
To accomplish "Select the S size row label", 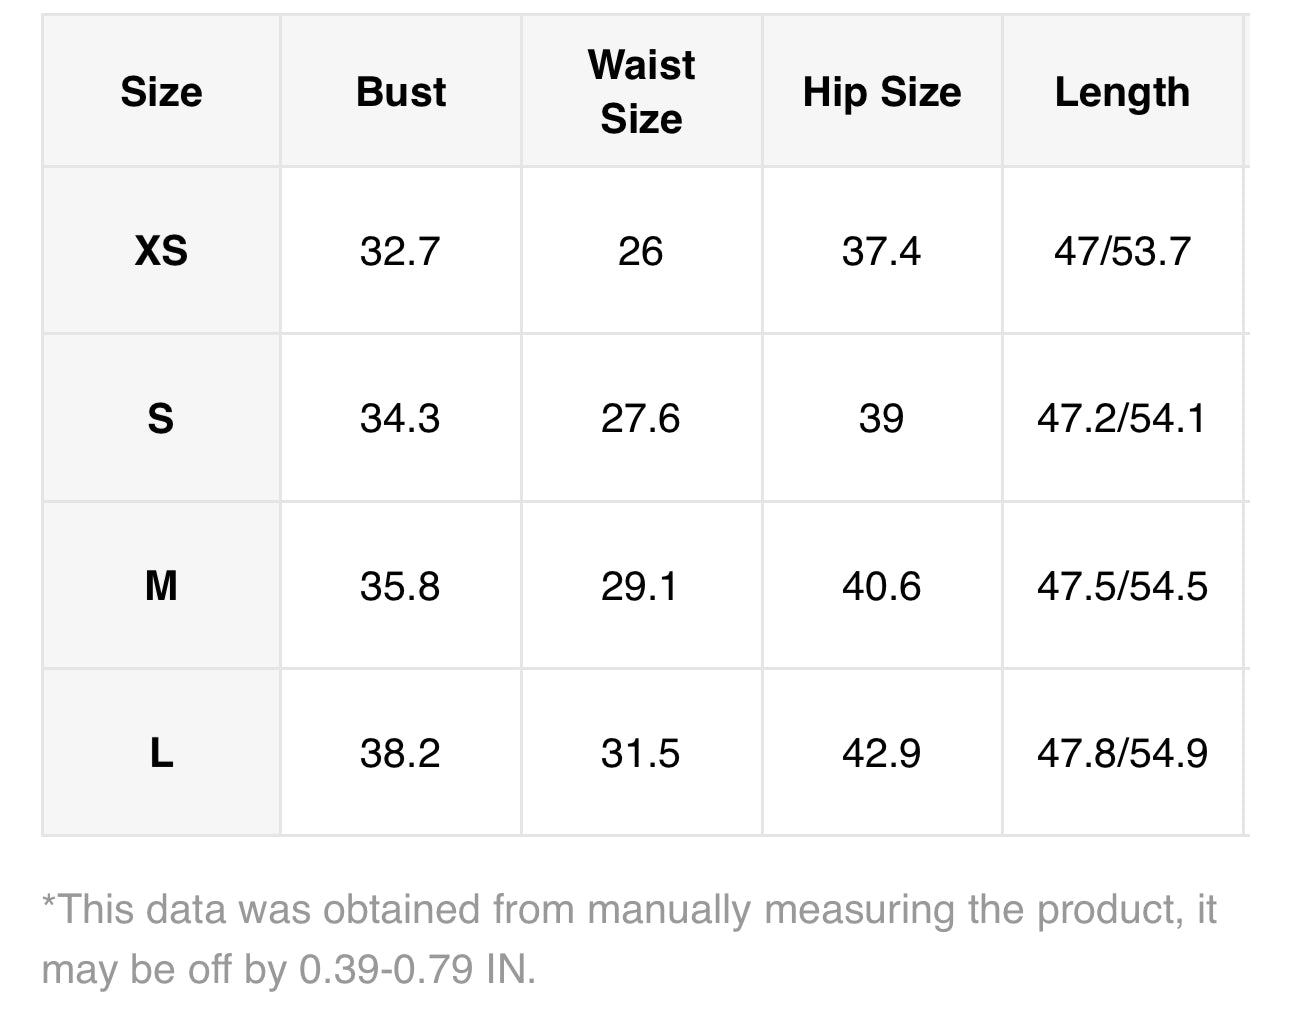I will 161,418.
